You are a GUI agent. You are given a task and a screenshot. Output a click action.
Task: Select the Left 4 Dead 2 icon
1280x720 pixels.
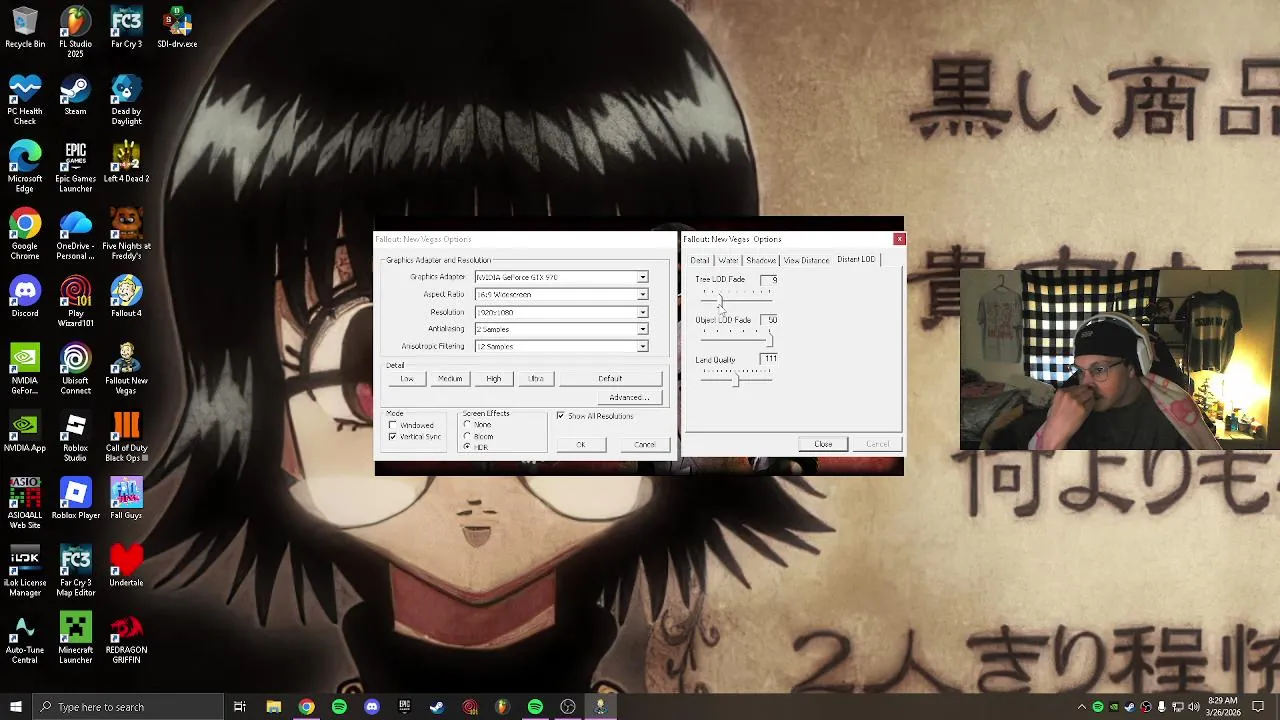(x=126, y=162)
